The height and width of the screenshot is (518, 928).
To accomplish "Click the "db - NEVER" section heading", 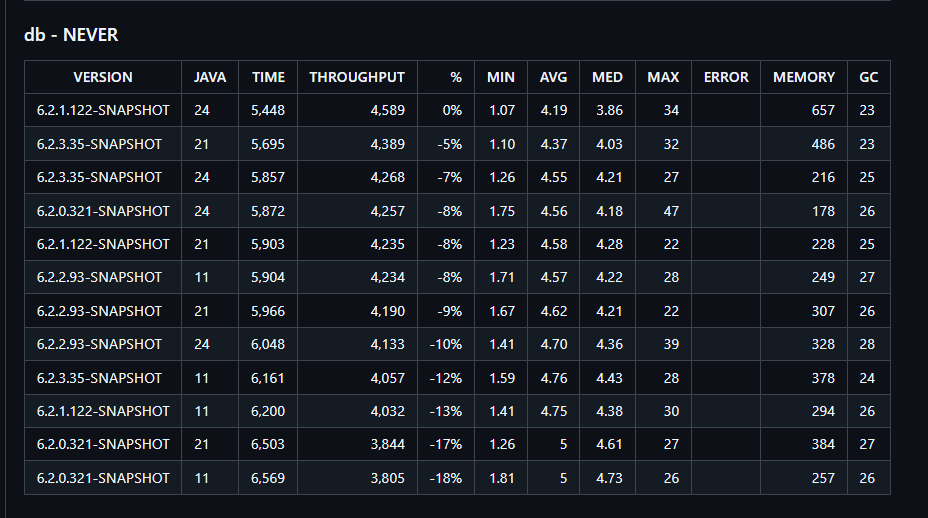I will (x=71, y=35).
